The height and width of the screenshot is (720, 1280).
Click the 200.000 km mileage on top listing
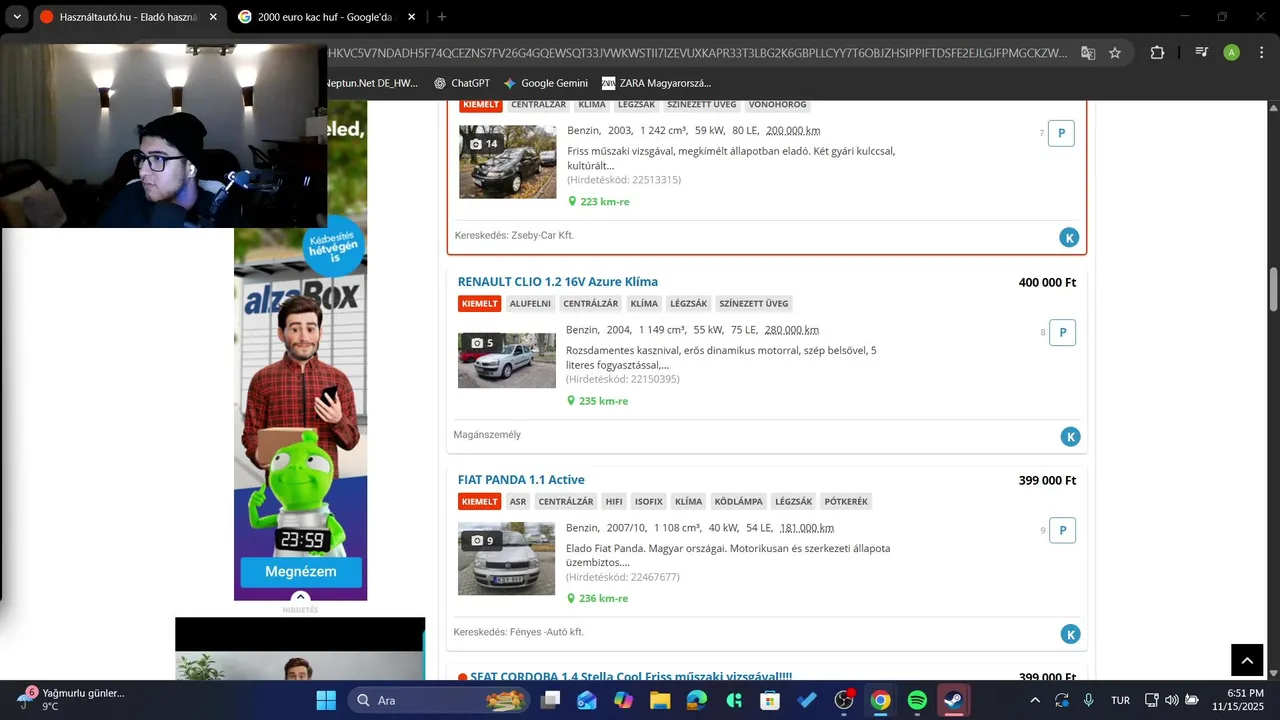pos(793,130)
